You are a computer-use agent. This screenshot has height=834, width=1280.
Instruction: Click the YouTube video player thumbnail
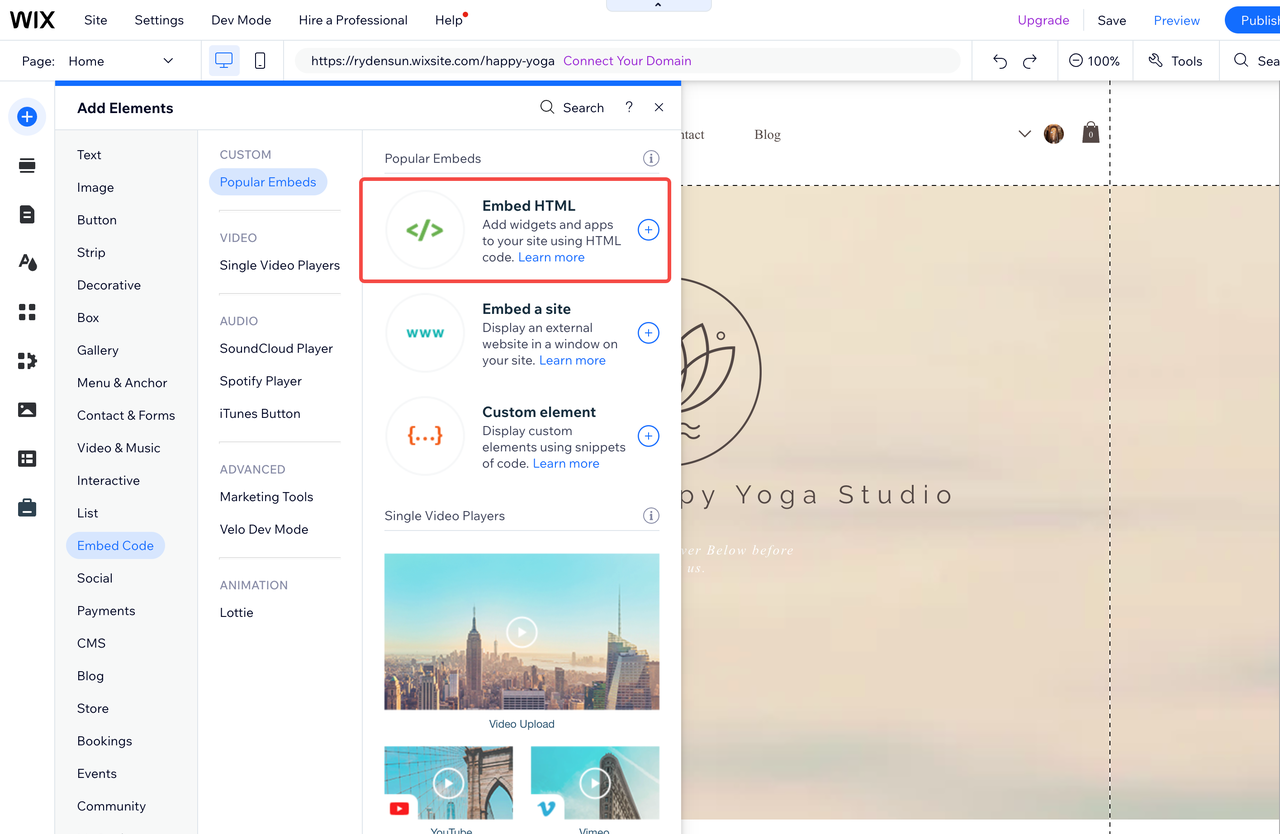point(449,784)
